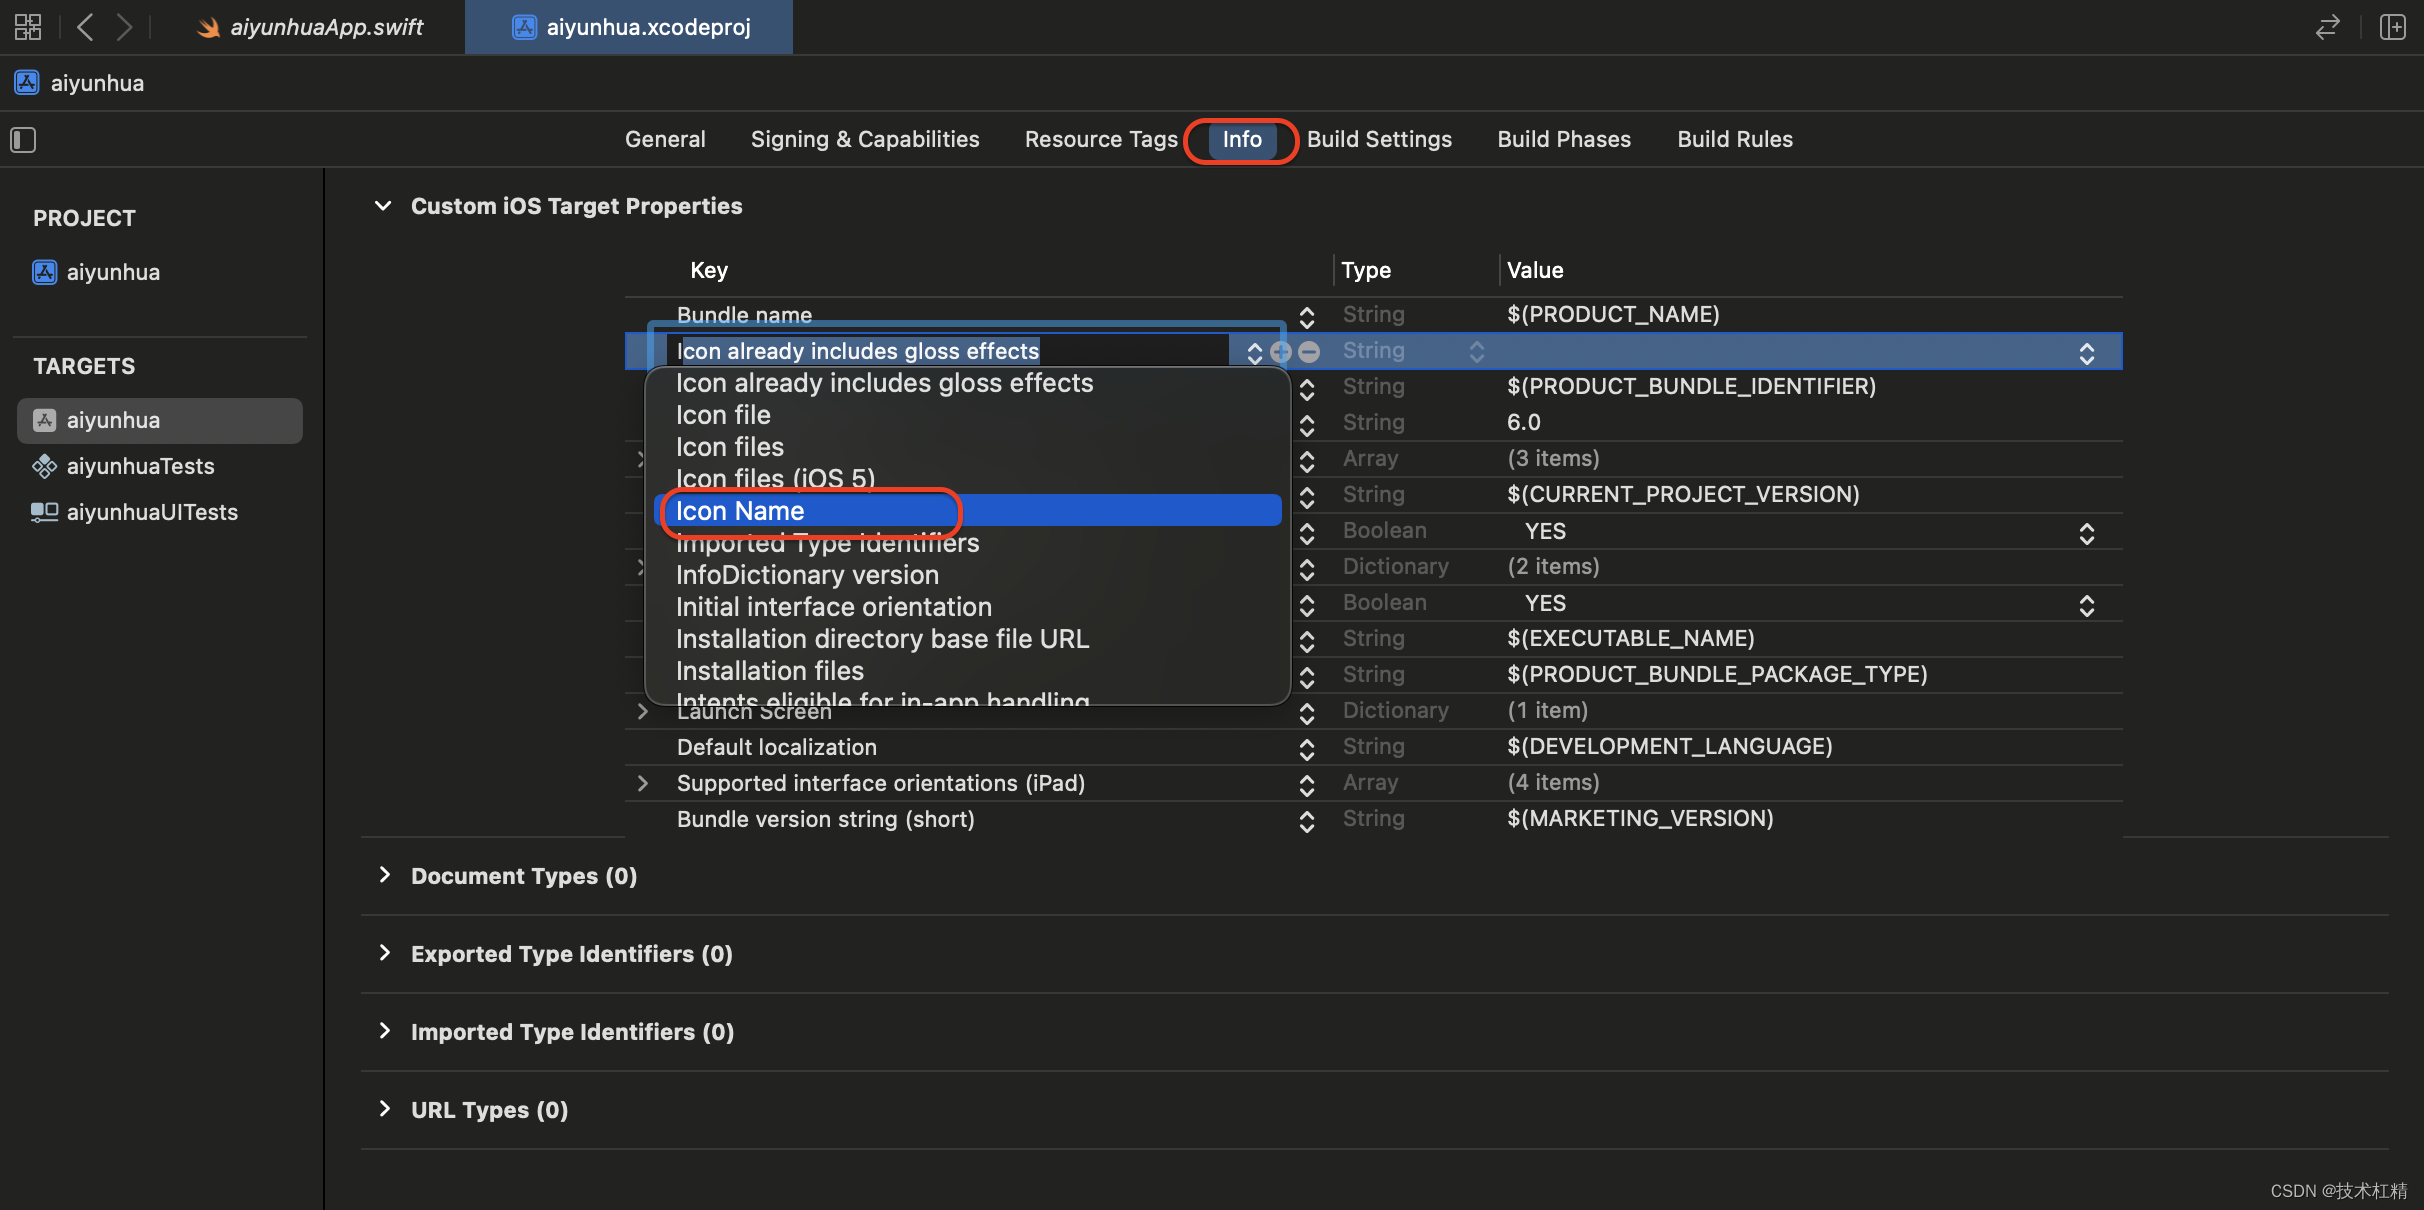Expand Imported Type Identifiers section
Screen dimensions: 2424x1210
(385, 1031)
